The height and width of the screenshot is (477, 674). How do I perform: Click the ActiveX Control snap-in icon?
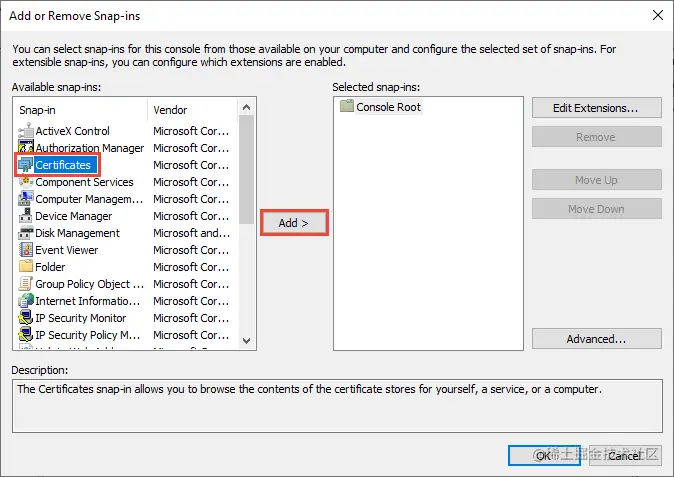tap(26, 131)
